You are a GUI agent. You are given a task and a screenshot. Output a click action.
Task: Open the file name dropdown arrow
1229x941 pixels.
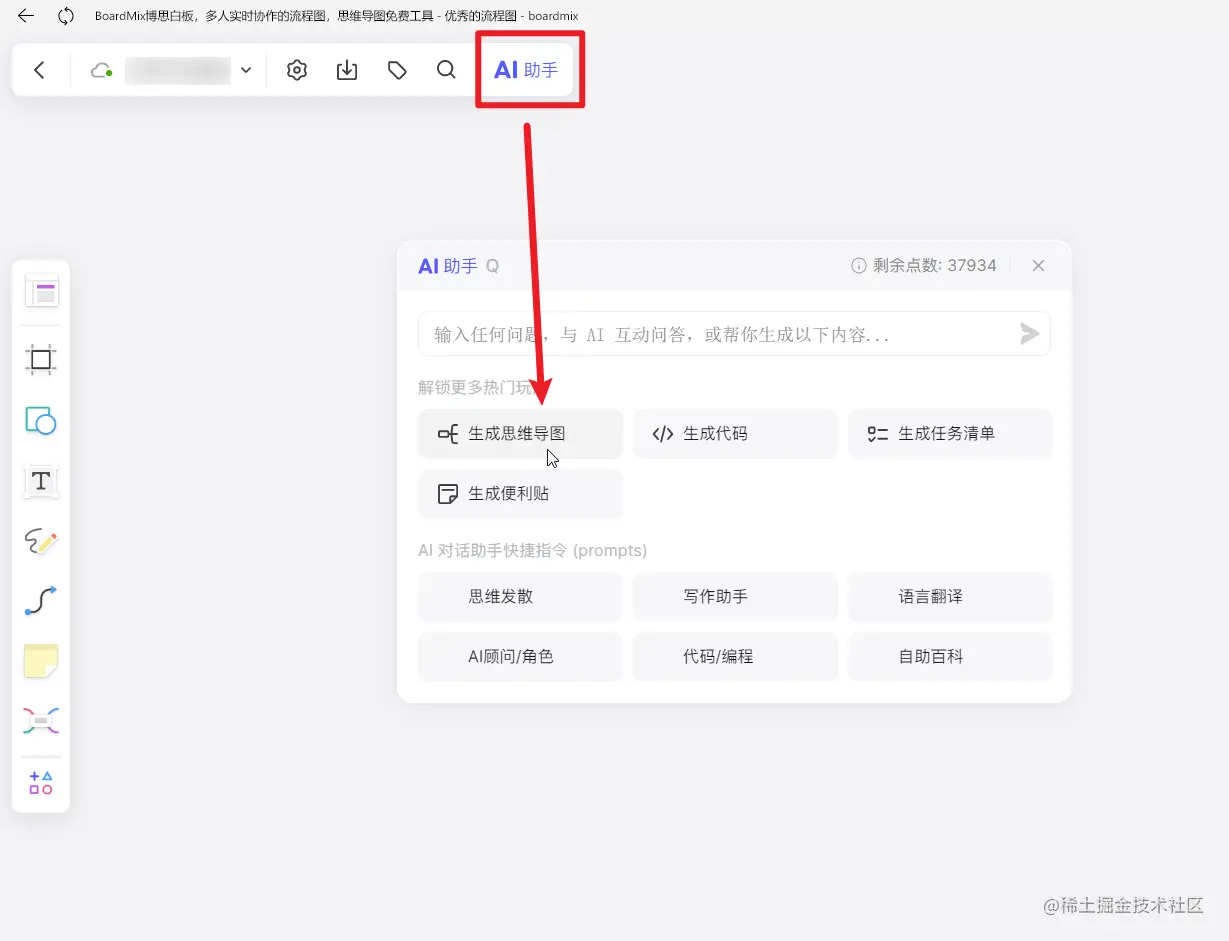coord(246,70)
